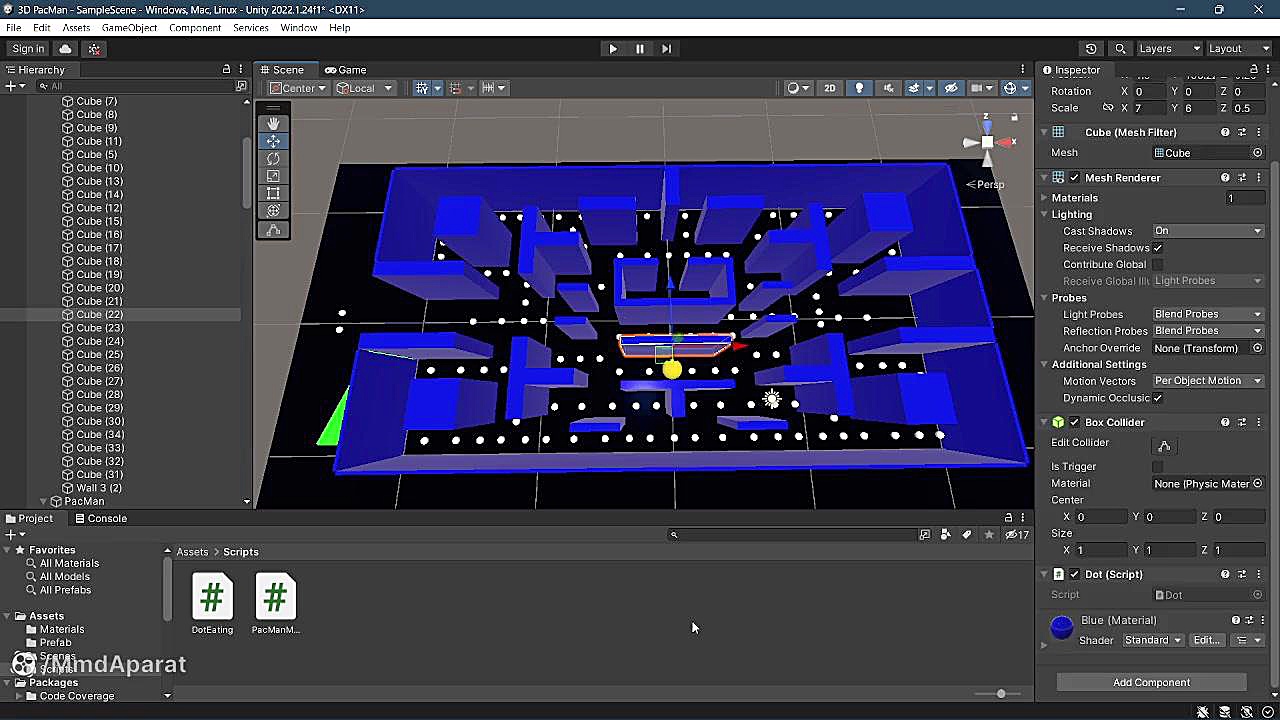1280x720 pixels.
Task: Toggle the Receive Shadows checkbox
Action: click(x=1158, y=248)
